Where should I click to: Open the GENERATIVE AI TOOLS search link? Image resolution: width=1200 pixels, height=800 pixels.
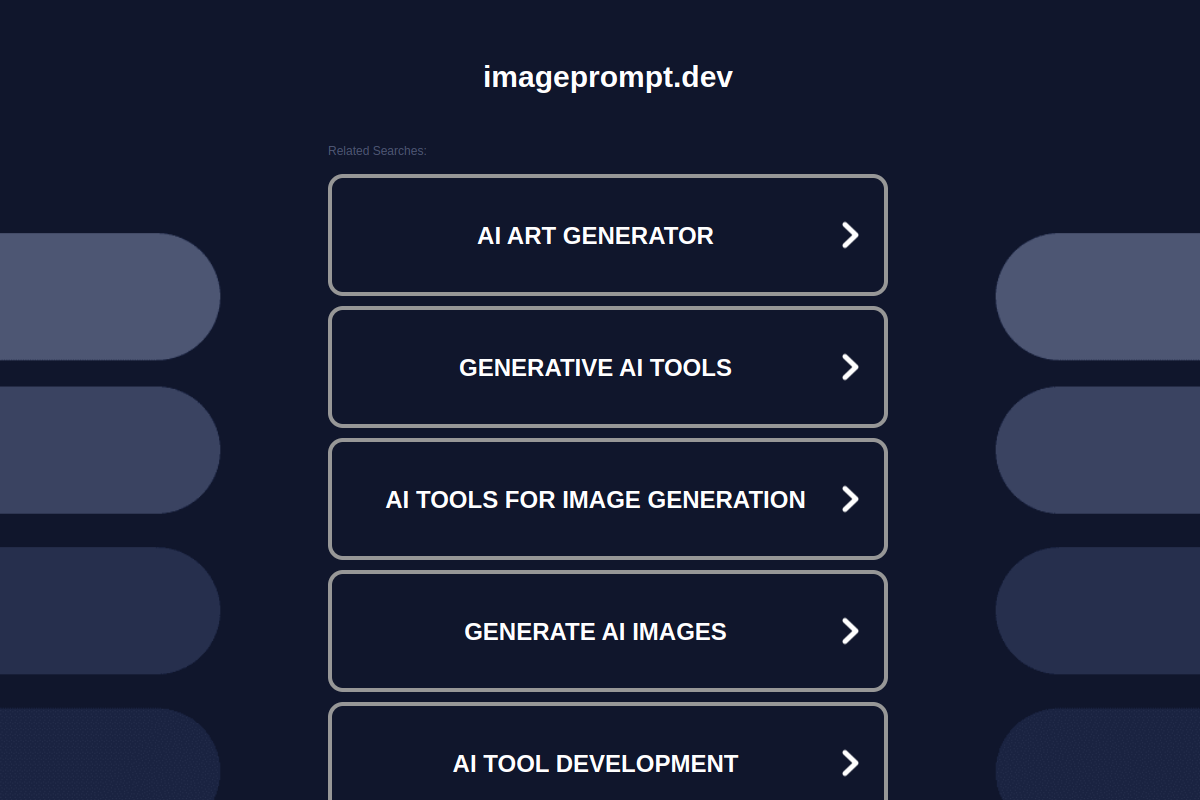(608, 367)
